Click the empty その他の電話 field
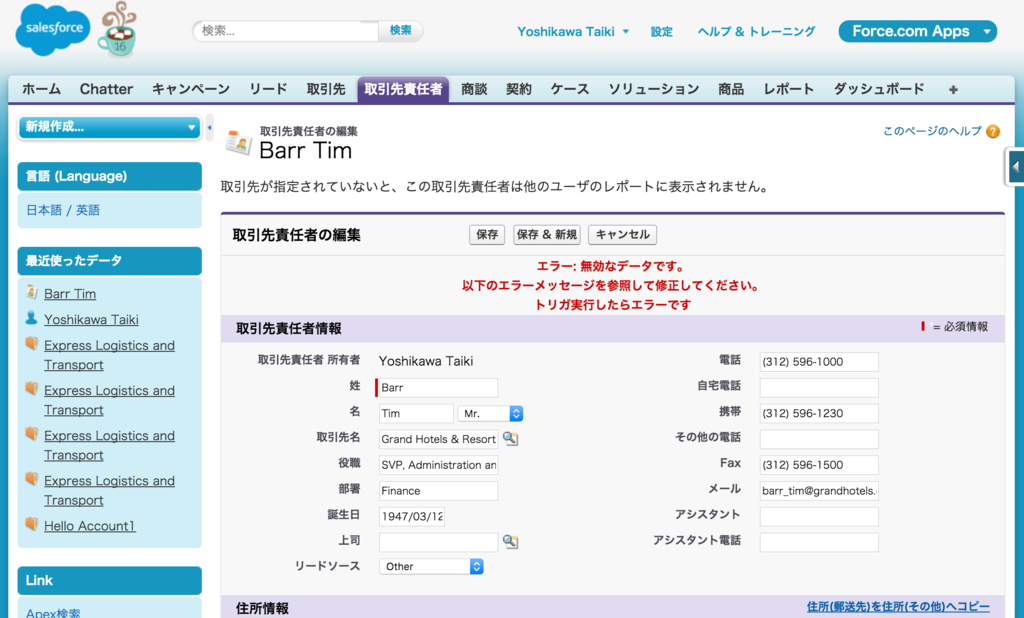 click(x=819, y=439)
